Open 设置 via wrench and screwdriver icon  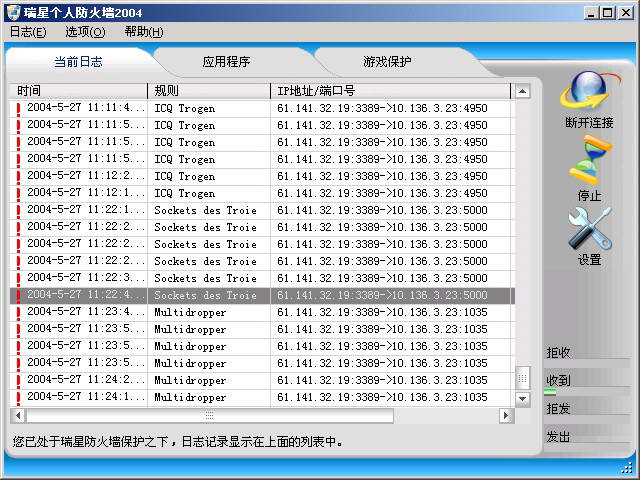(x=589, y=228)
